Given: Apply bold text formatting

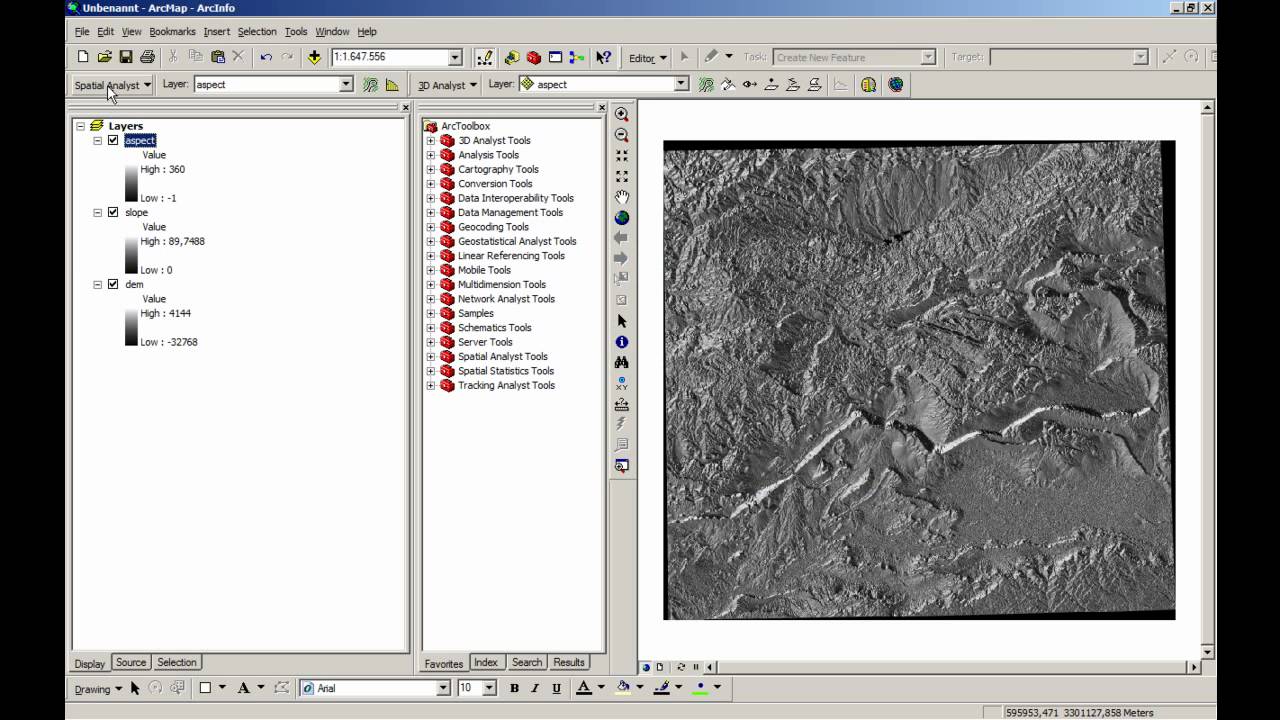Looking at the screenshot, I should 514,688.
